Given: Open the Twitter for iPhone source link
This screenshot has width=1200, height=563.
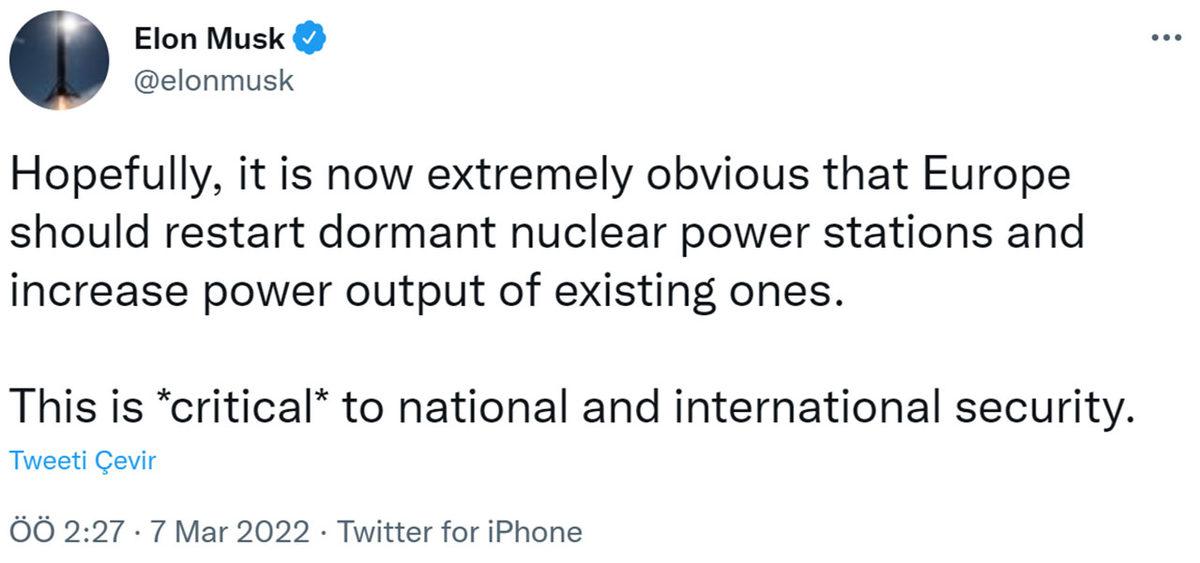Looking at the screenshot, I should 460,531.
